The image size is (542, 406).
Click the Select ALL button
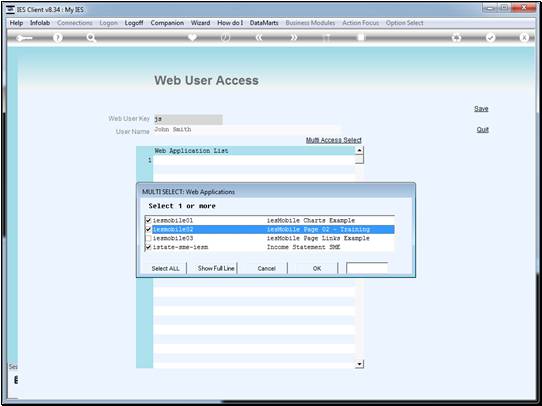pyautogui.click(x=165, y=268)
